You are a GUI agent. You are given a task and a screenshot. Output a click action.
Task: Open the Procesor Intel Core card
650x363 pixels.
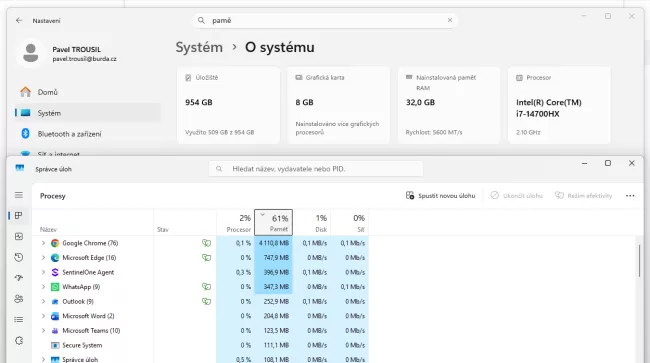pos(559,105)
